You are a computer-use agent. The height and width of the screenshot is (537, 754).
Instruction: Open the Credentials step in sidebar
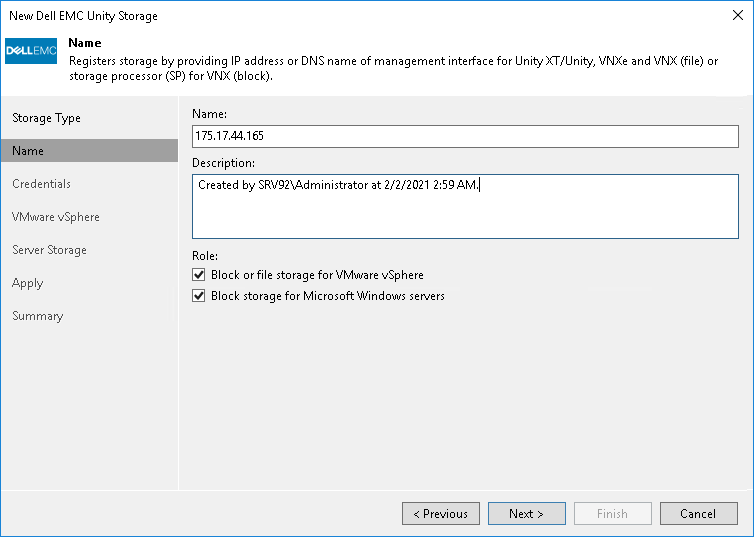click(x=41, y=184)
